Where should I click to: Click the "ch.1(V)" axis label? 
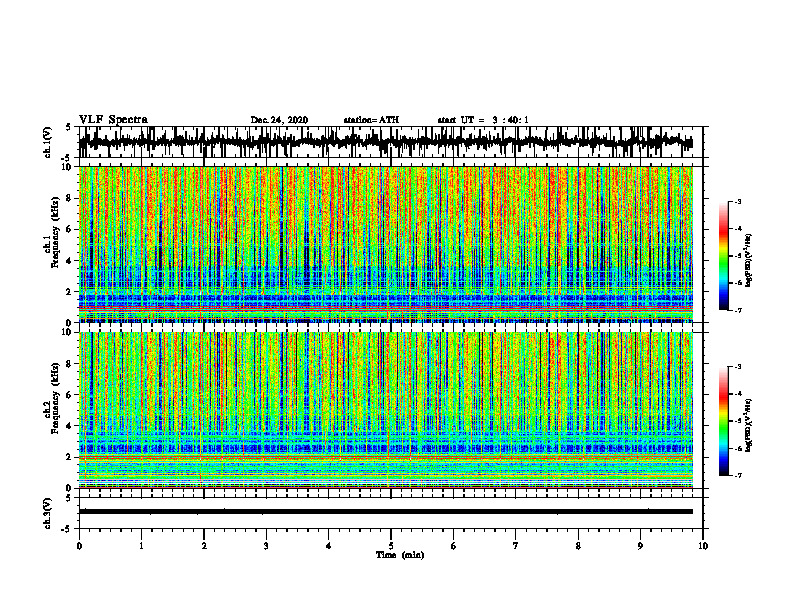[x=48, y=142]
